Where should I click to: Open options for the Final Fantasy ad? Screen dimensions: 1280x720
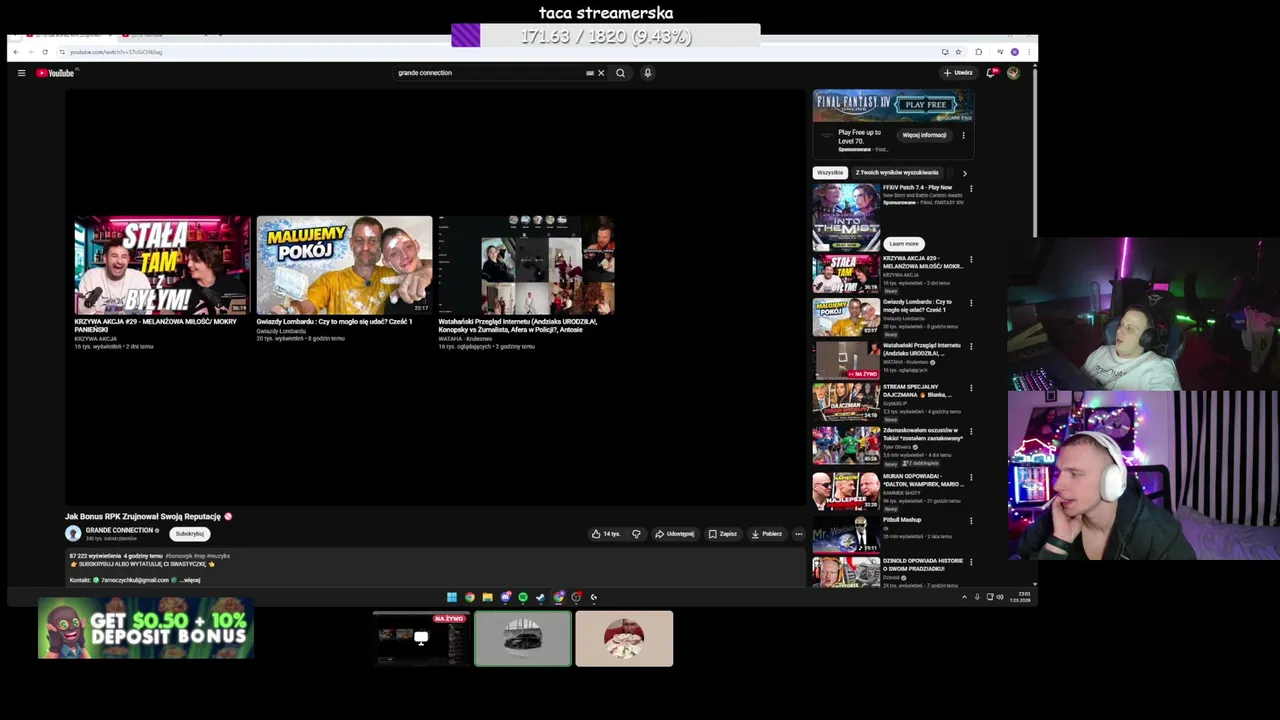963,135
